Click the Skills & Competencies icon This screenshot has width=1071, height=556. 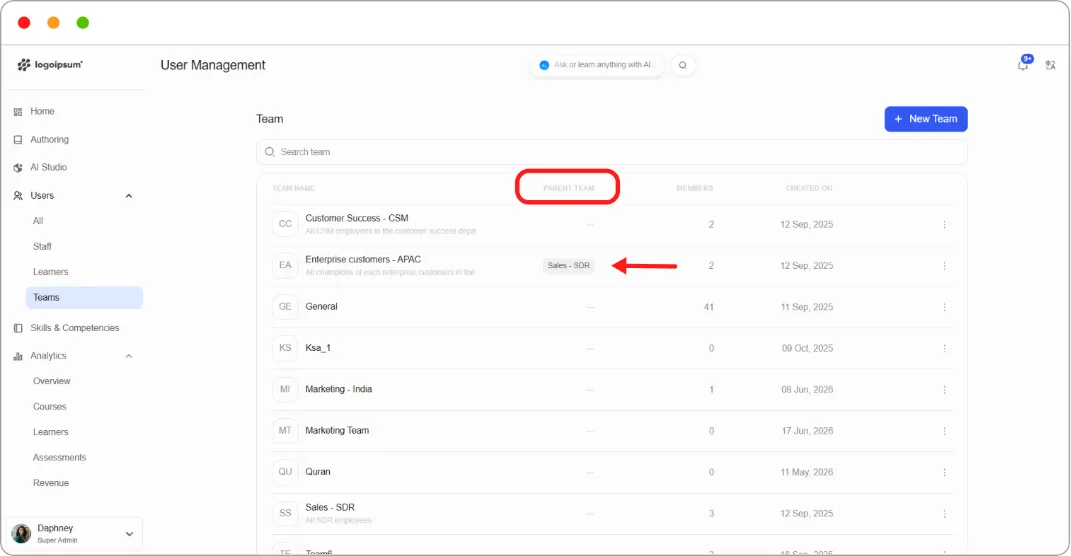[18, 328]
